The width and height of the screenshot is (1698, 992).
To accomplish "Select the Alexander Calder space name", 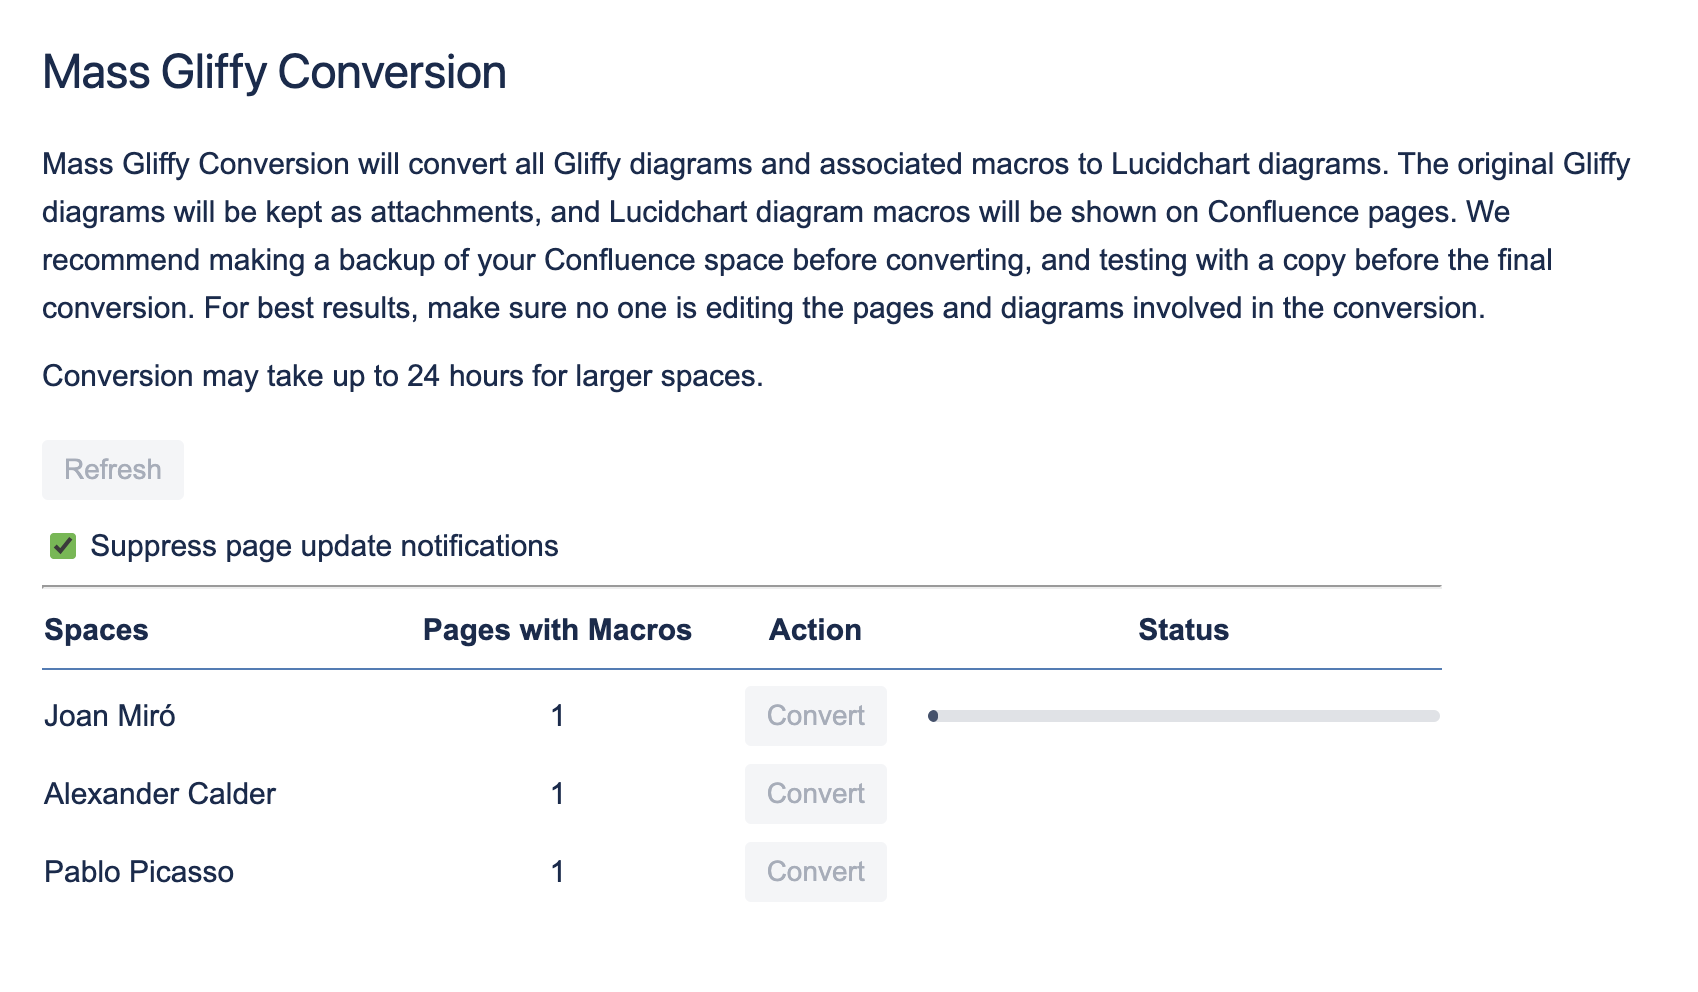I will (159, 793).
